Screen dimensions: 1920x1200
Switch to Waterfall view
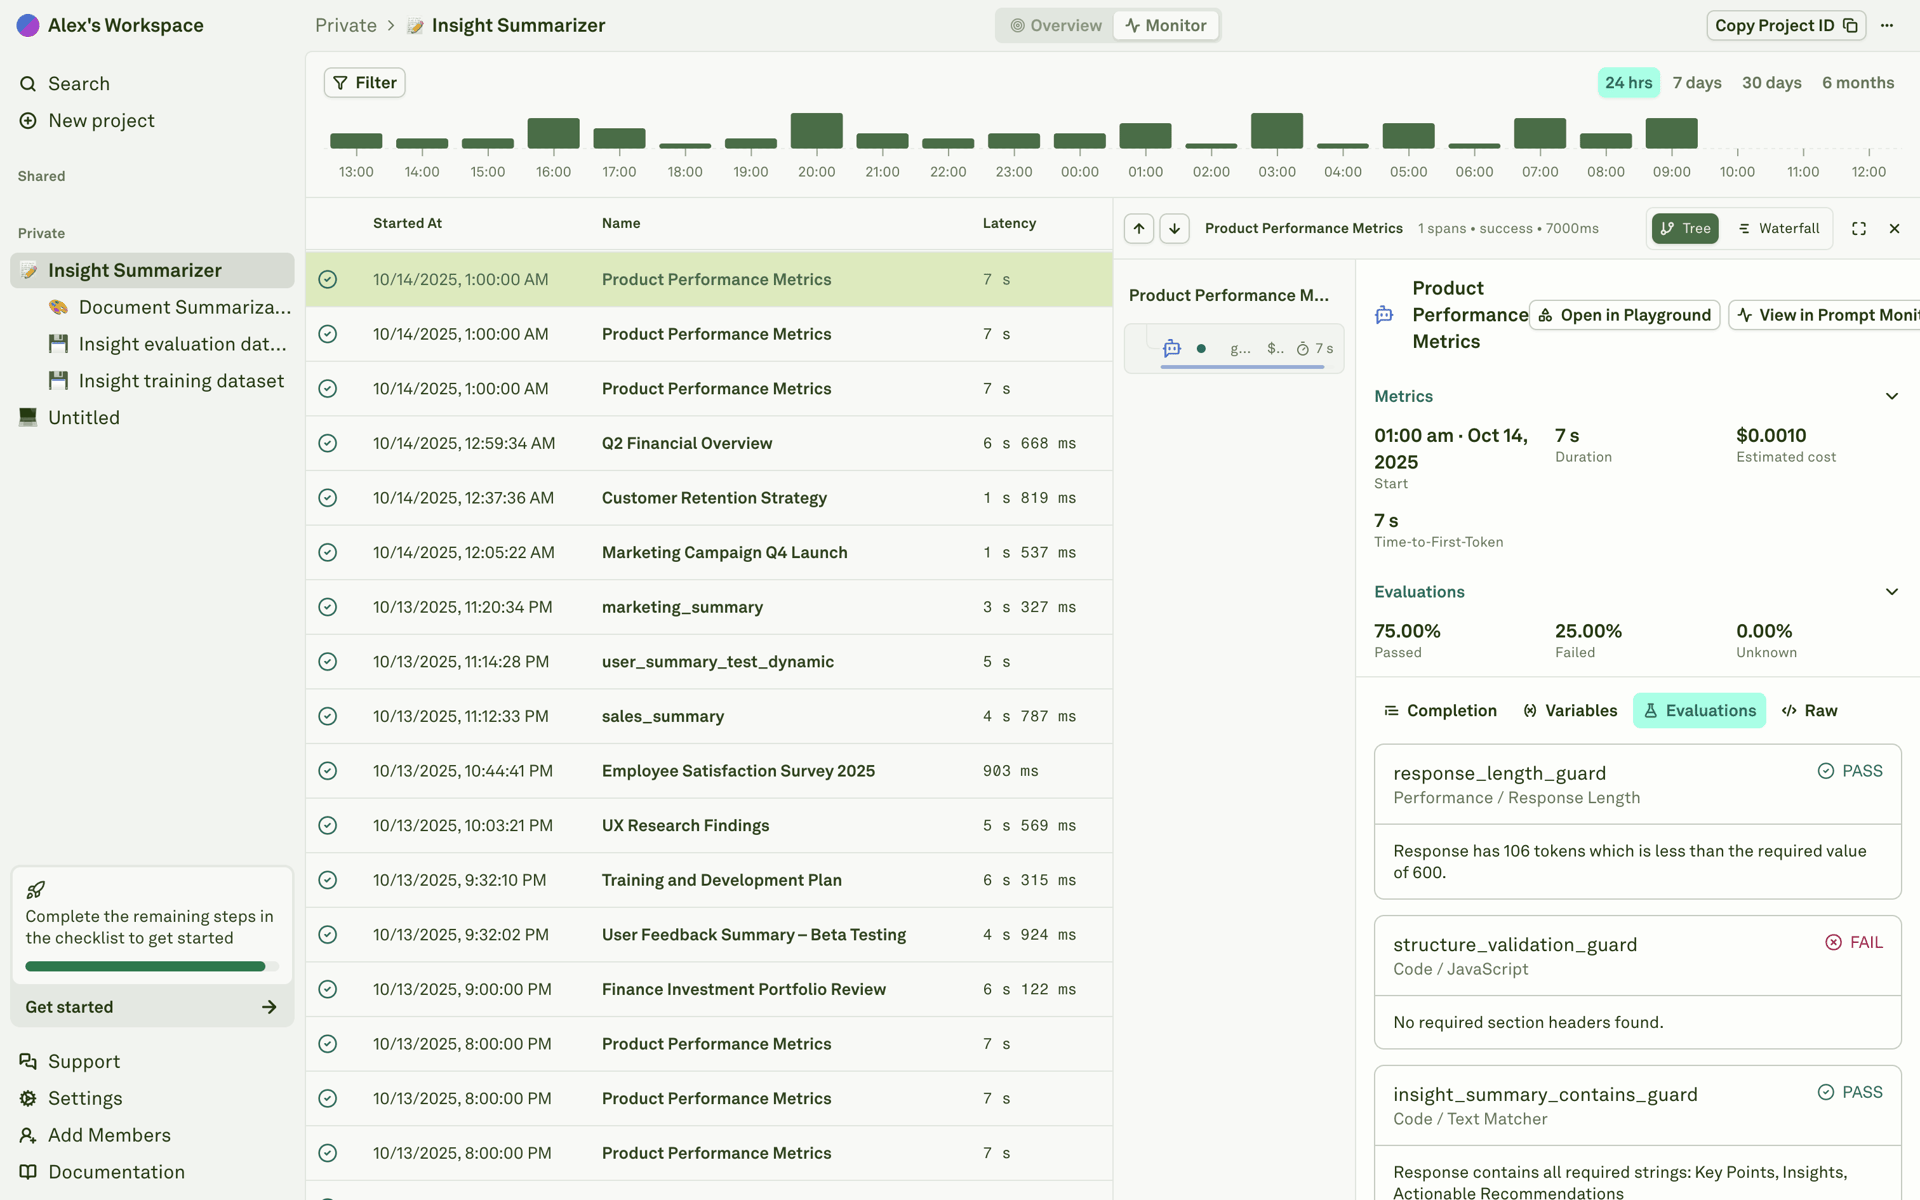pyautogui.click(x=1778, y=228)
